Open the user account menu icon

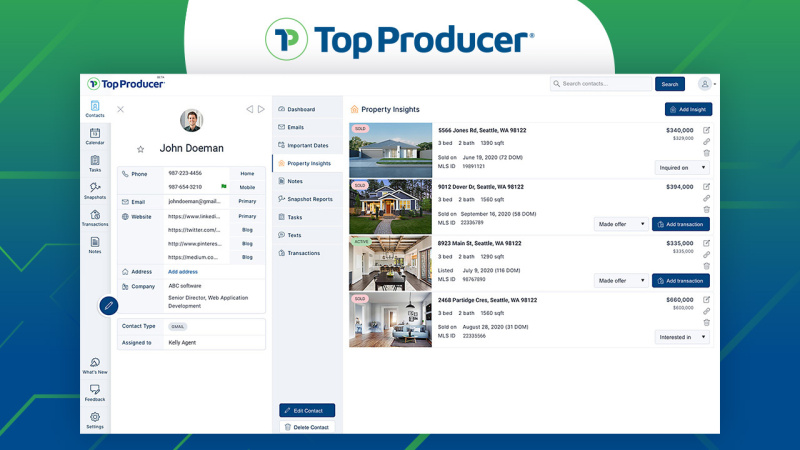[x=705, y=84]
